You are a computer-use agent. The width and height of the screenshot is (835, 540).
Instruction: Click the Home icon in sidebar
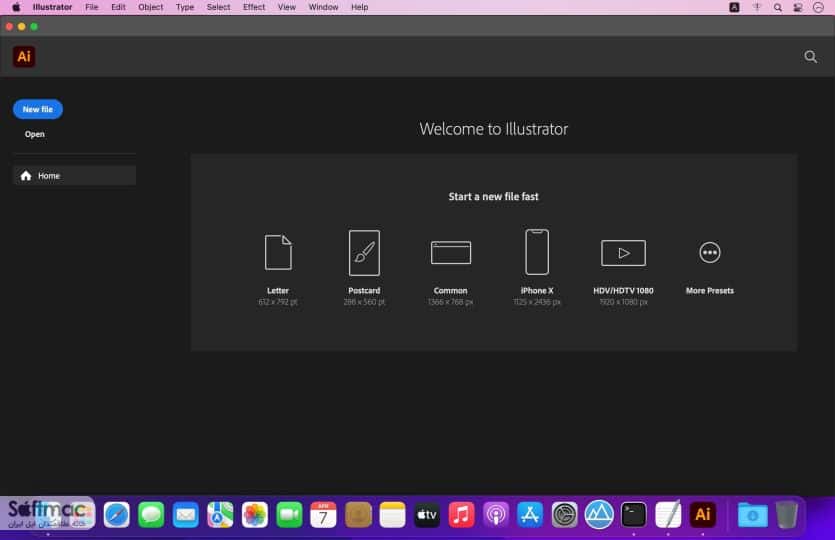tap(26, 176)
